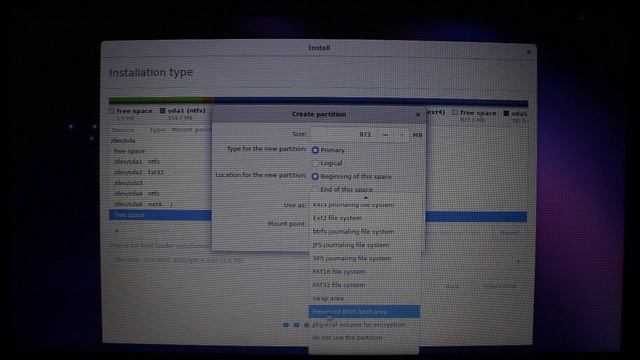Screen dimensions: 640x360
Task: Click the up arrow atop the filesystem list
Action: [x=366, y=198]
